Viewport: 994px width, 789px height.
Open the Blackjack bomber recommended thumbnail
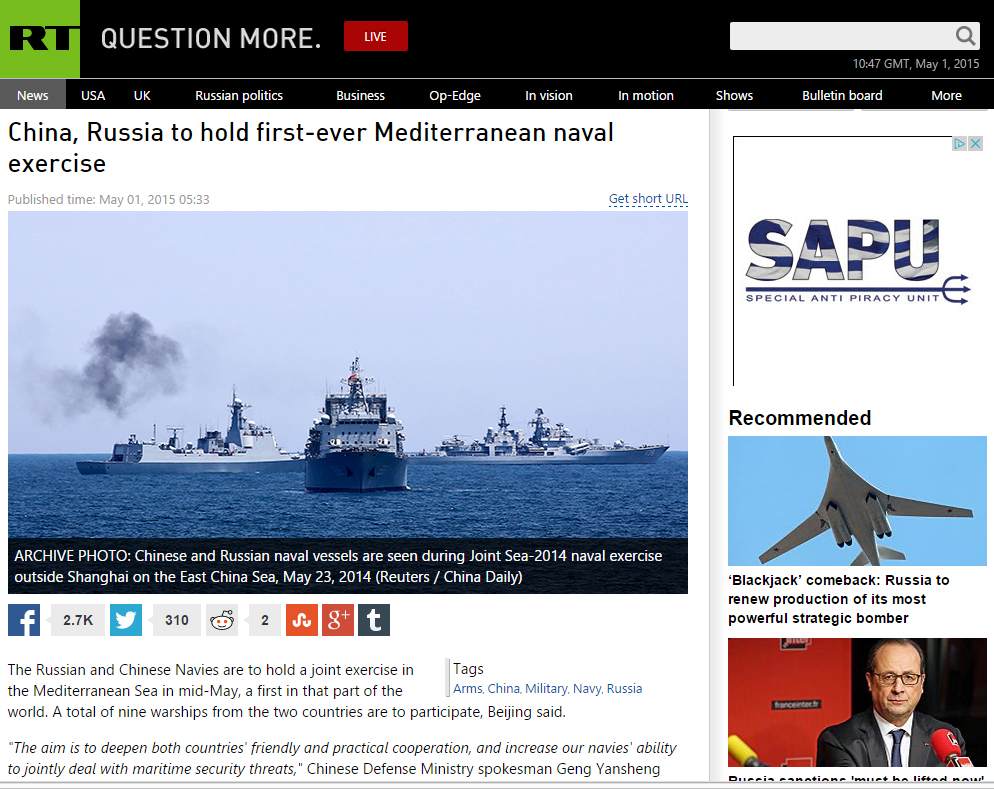point(857,501)
